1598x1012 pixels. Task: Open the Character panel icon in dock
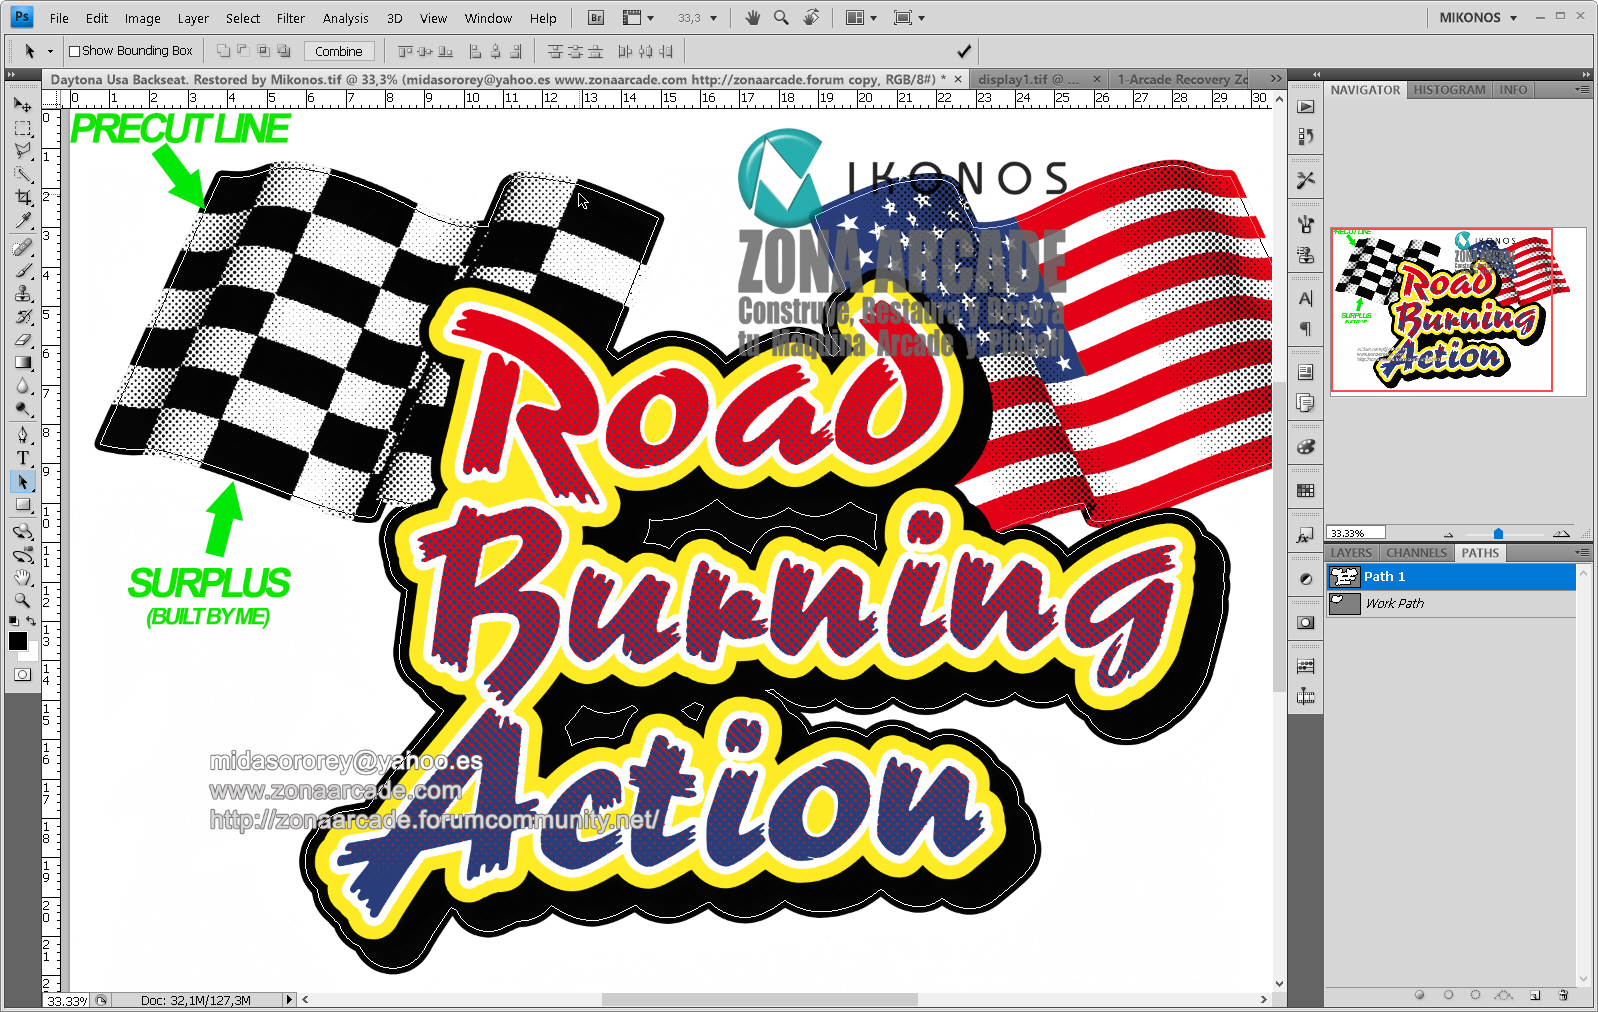[1305, 298]
